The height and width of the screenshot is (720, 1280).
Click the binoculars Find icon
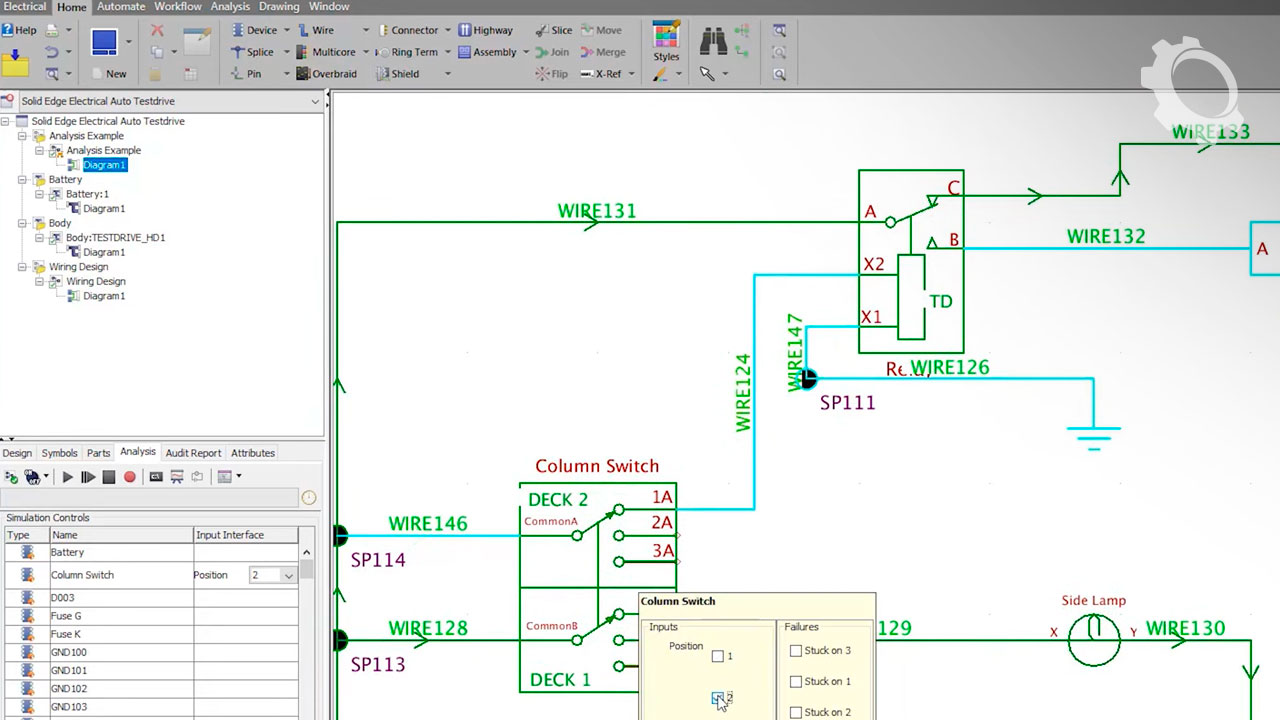pos(713,41)
